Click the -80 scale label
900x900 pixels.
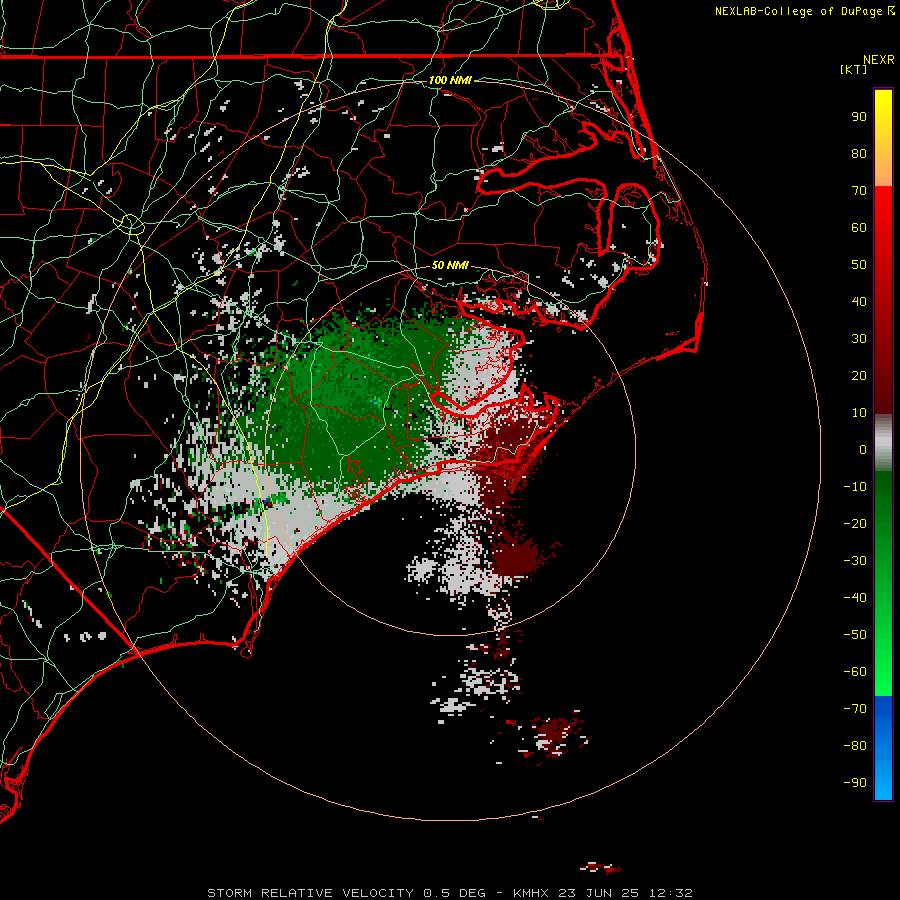(x=855, y=746)
